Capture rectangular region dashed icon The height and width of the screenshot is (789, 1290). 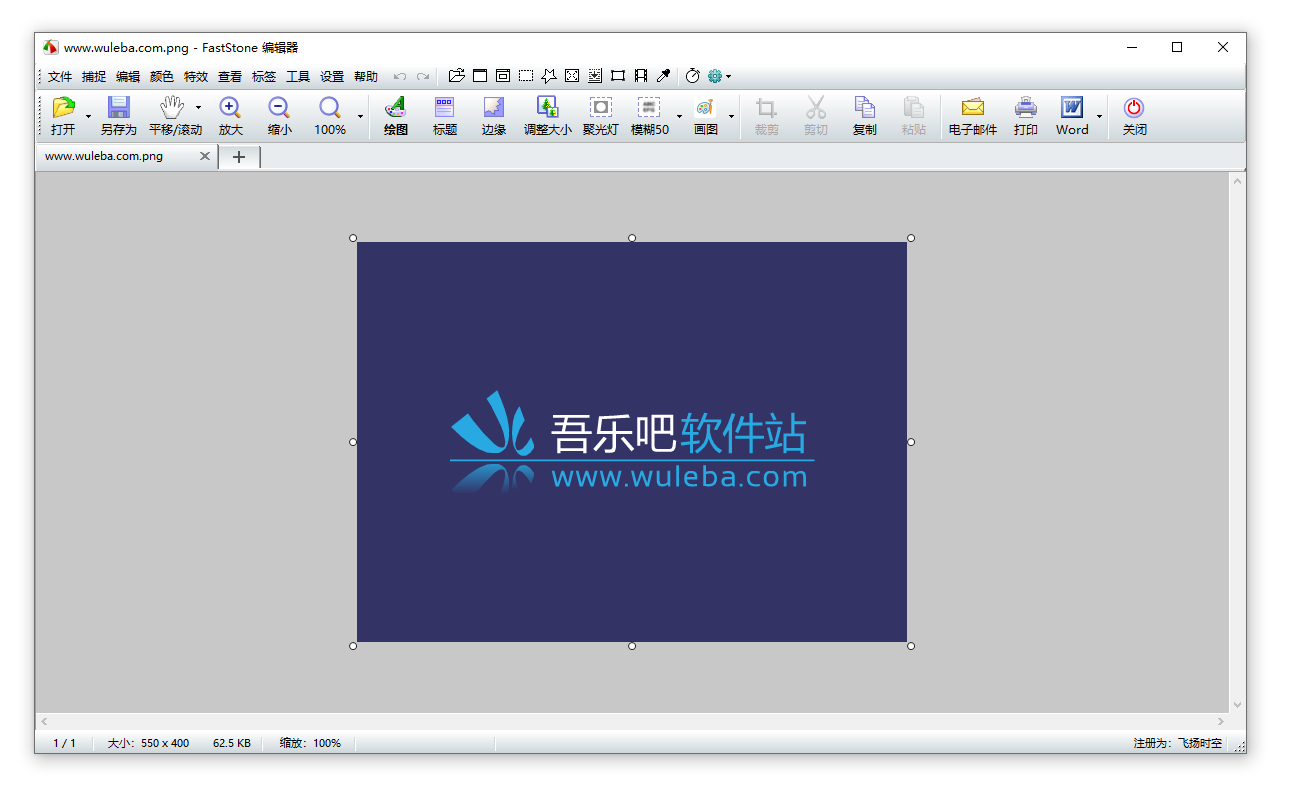526,76
